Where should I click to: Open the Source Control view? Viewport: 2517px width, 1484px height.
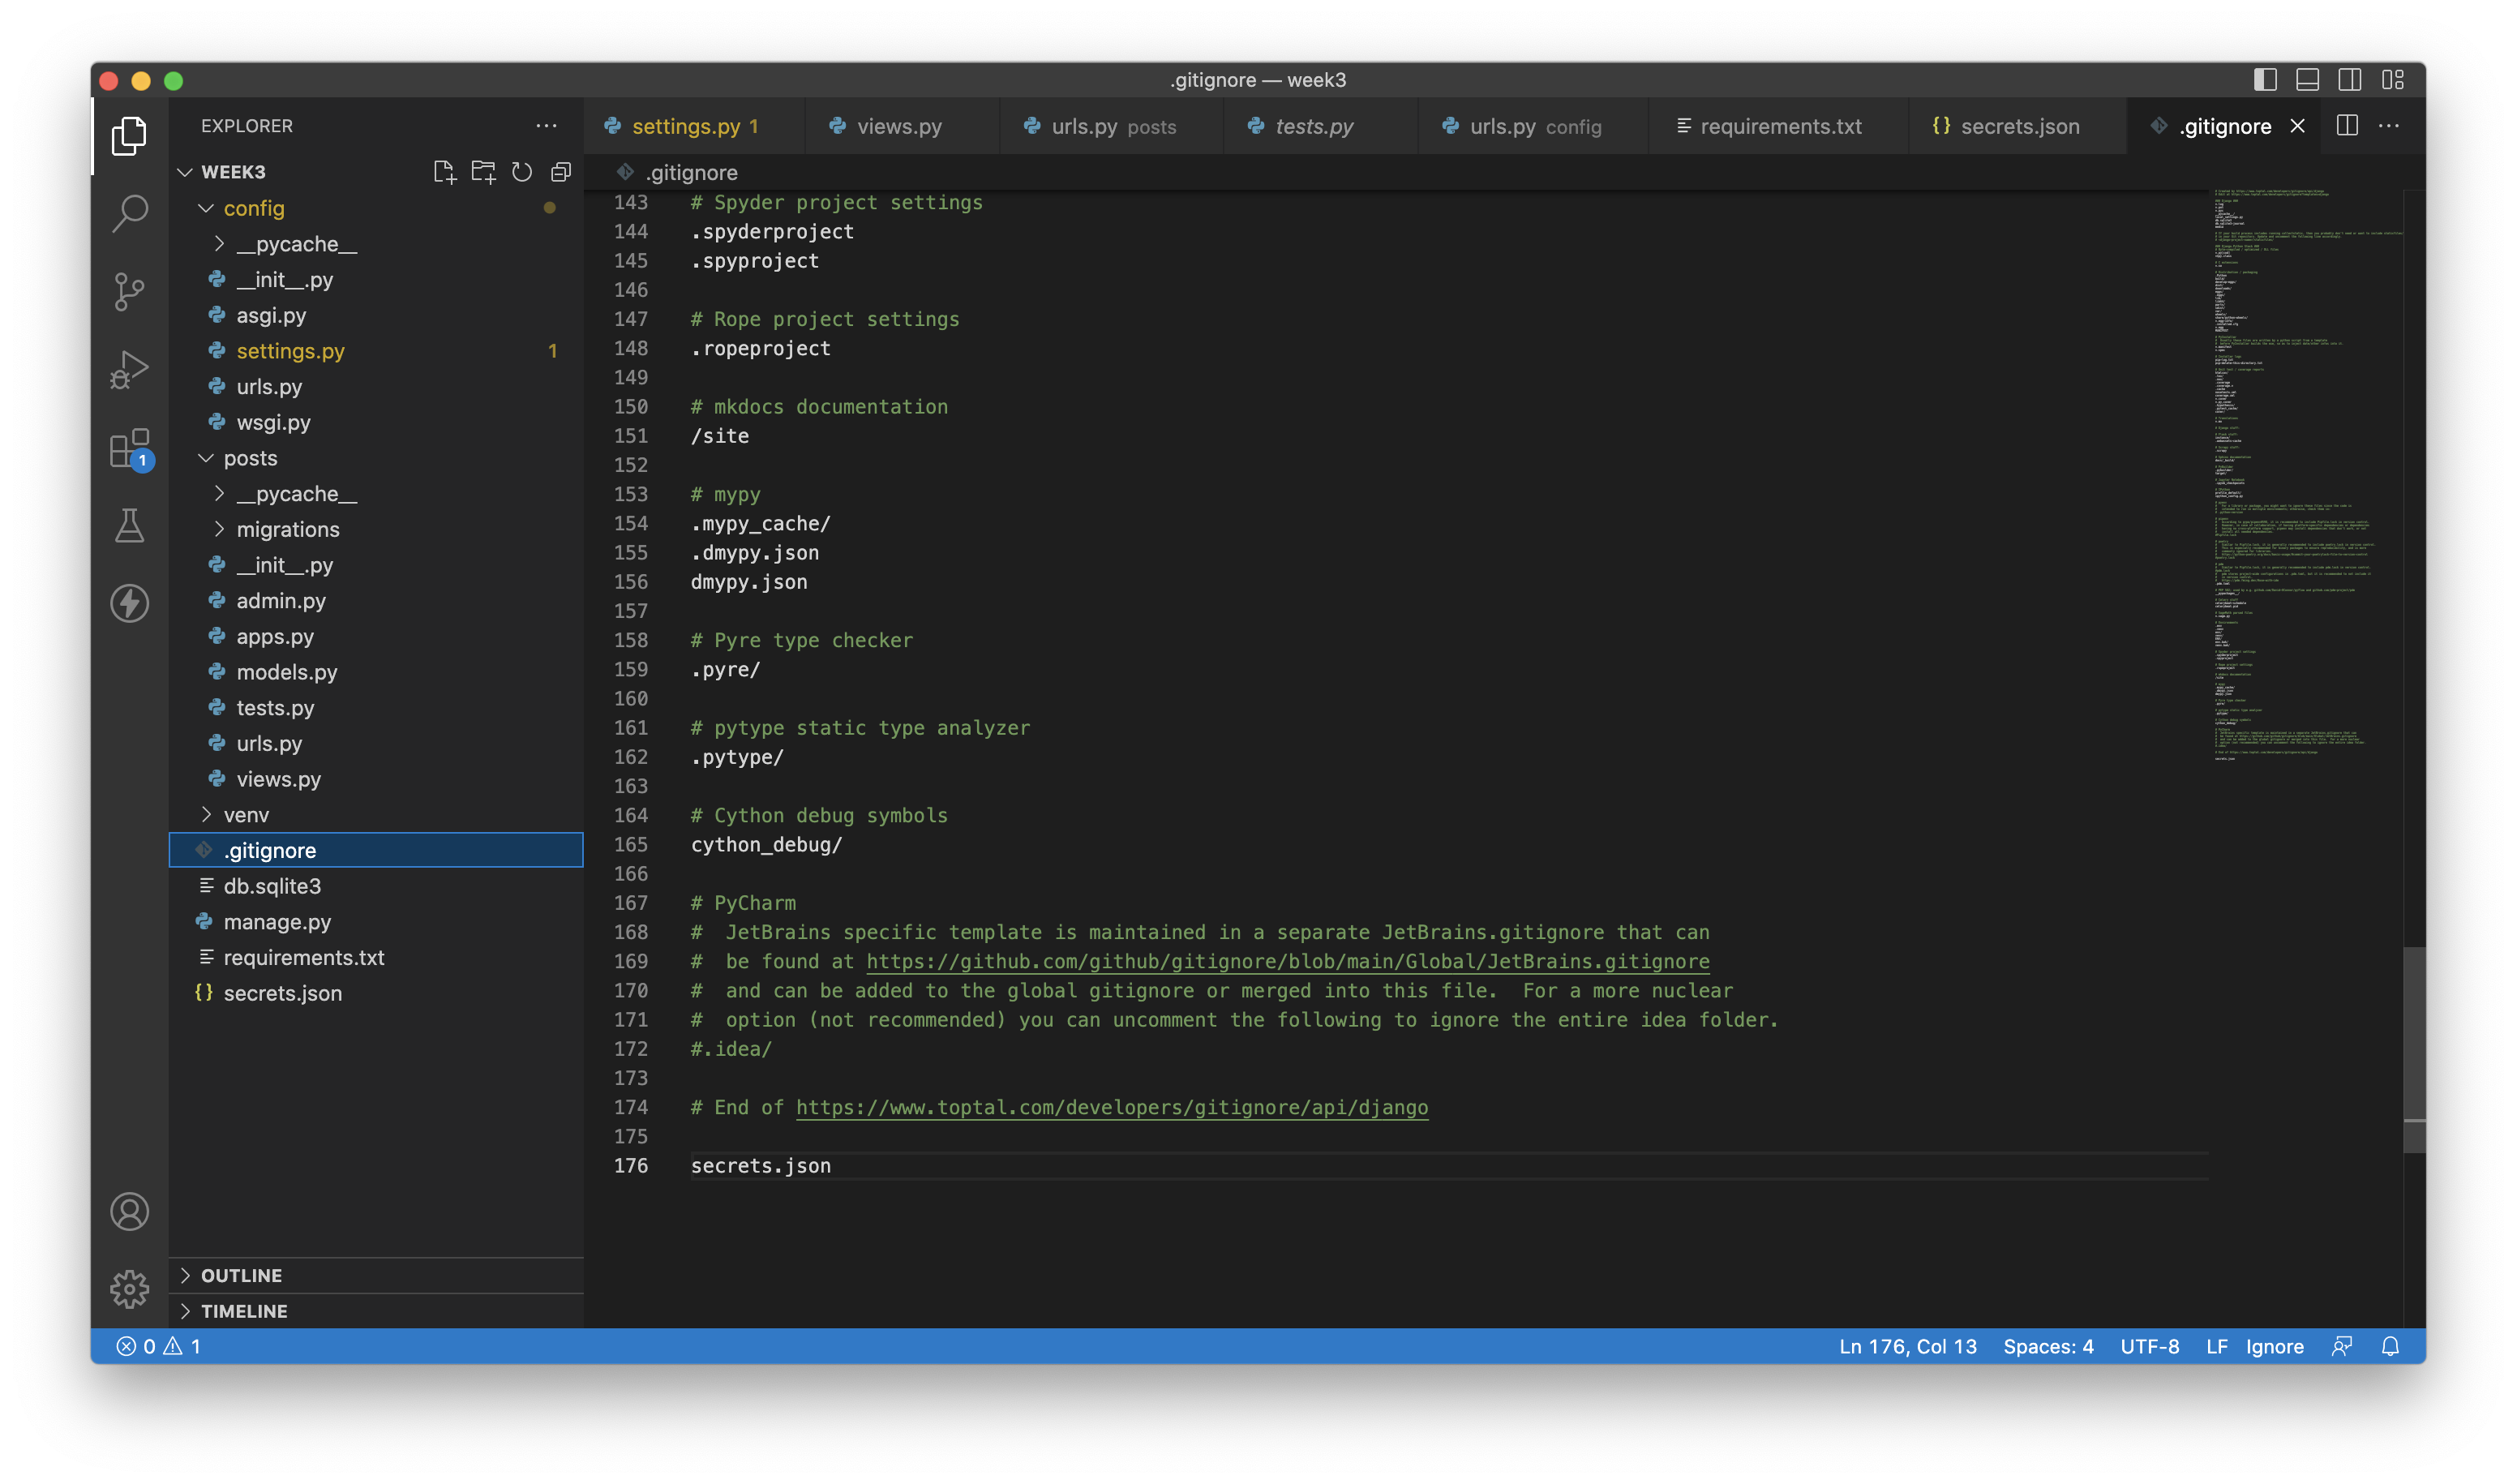(x=130, y=291)
